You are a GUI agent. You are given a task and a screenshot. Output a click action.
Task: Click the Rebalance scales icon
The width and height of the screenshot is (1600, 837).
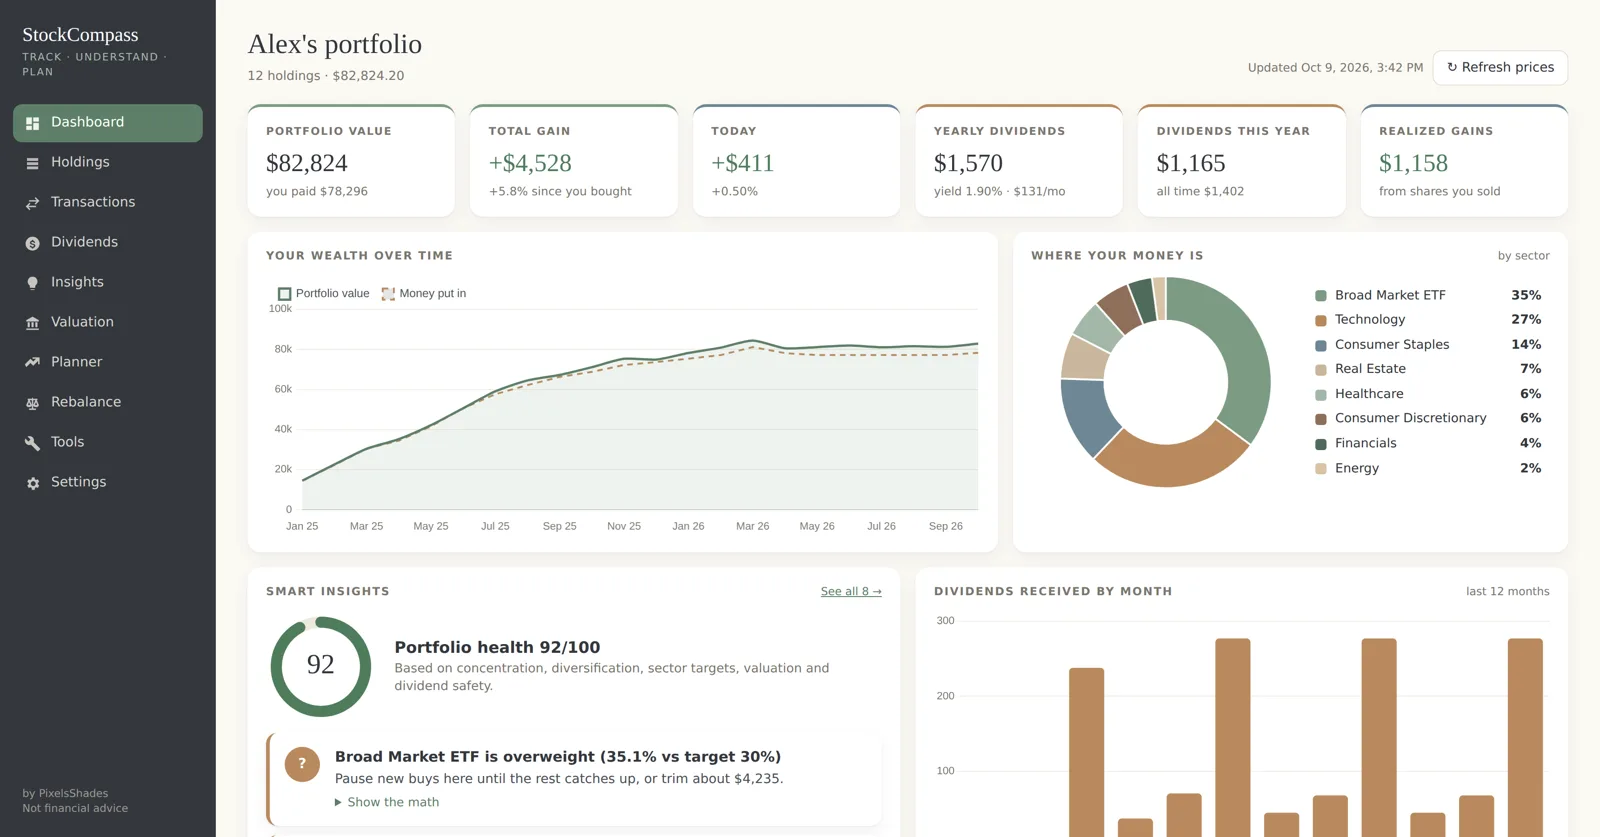(x=32, y=403)
